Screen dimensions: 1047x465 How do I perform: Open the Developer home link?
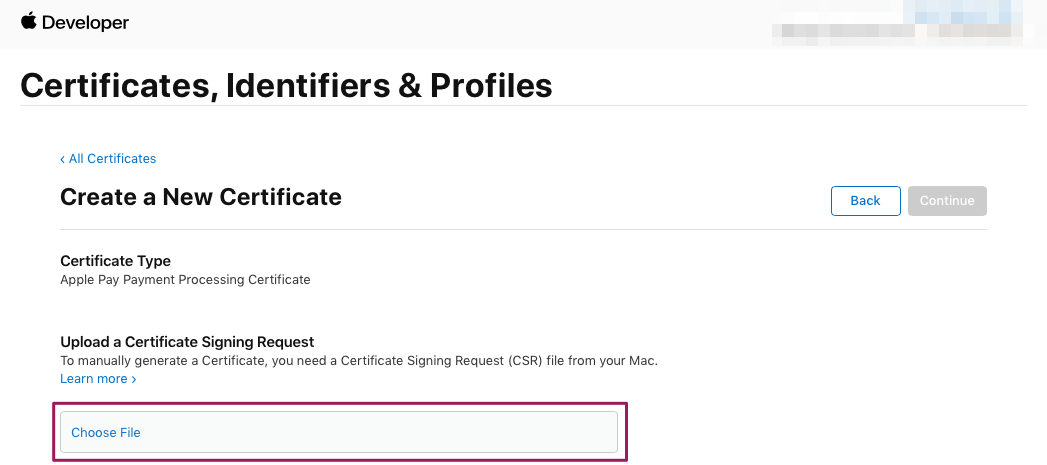click(x=84, y=22)
